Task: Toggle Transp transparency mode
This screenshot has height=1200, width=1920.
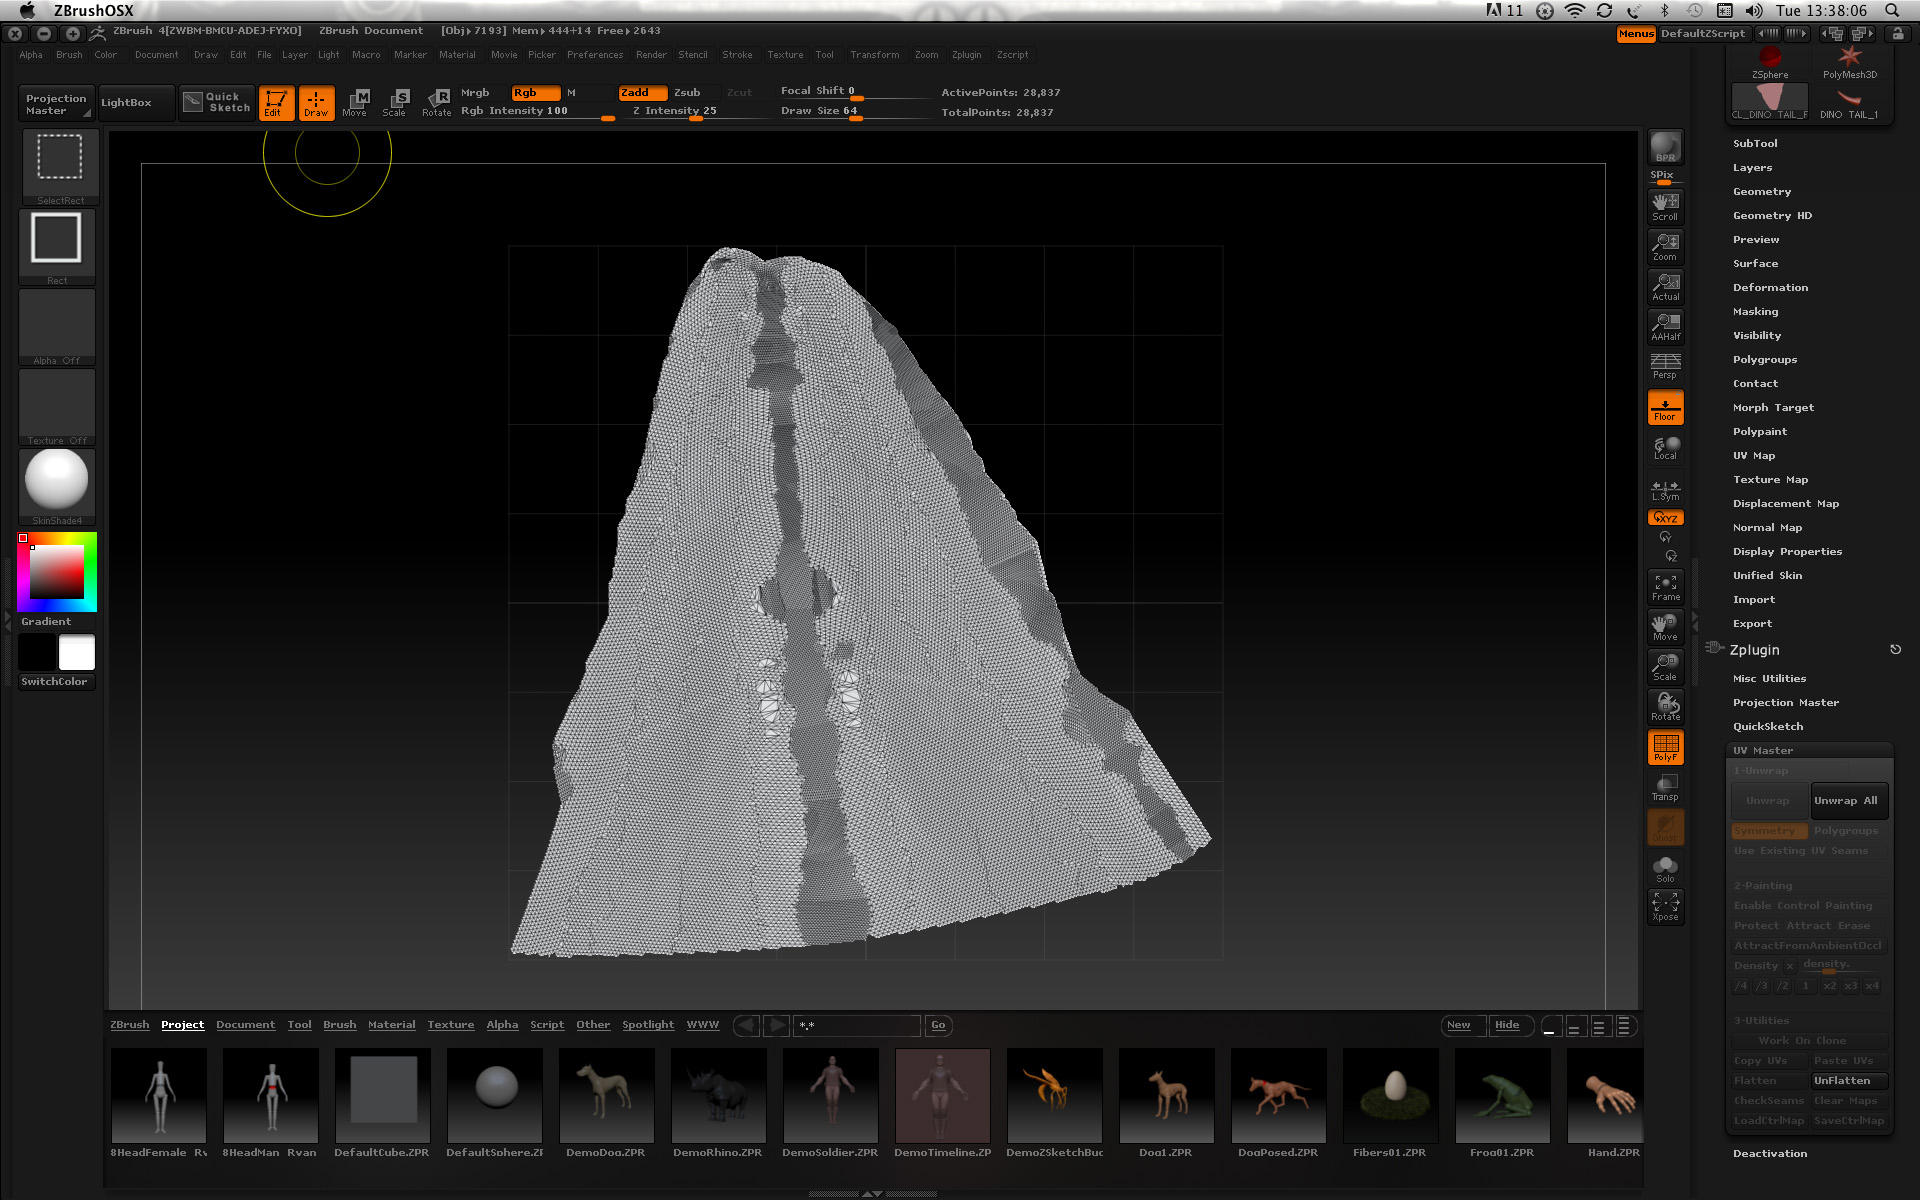Action: point(1665,787)
